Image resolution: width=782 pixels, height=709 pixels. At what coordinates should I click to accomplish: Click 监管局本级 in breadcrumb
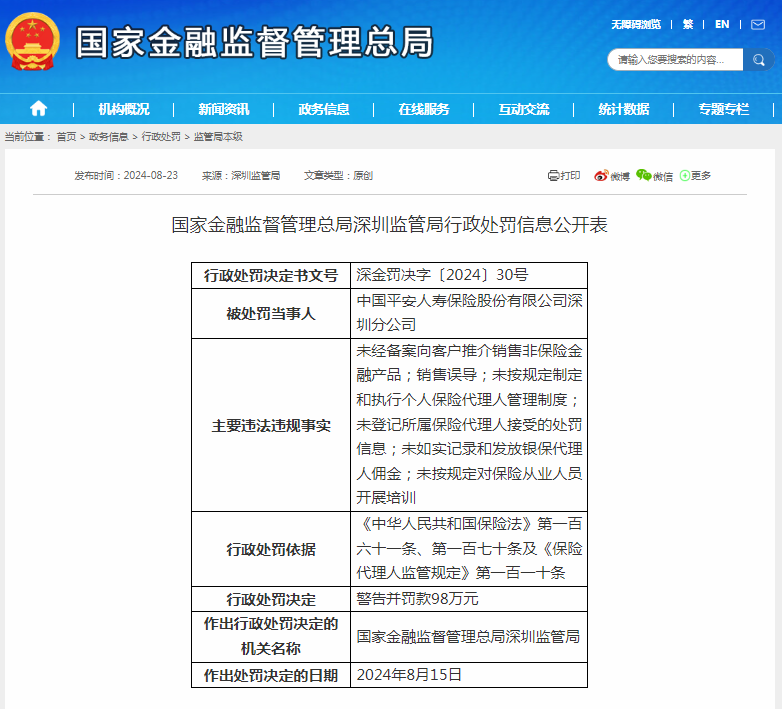pyautogui.click(x=218, y=137)
